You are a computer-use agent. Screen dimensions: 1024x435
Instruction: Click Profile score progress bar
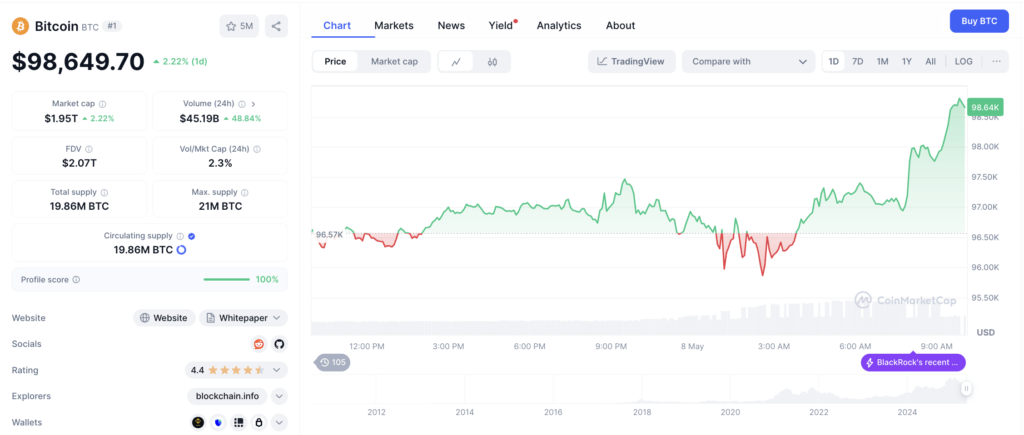(227, 280)
